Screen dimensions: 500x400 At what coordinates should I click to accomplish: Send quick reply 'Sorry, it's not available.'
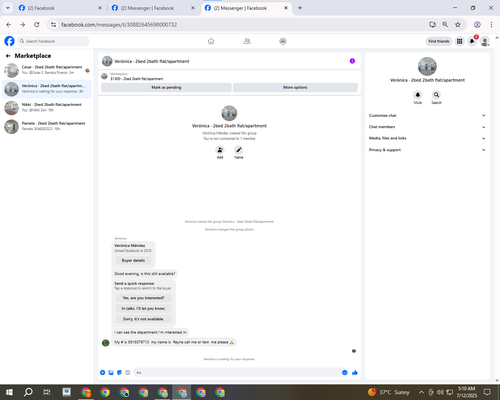tap(143, 319)
